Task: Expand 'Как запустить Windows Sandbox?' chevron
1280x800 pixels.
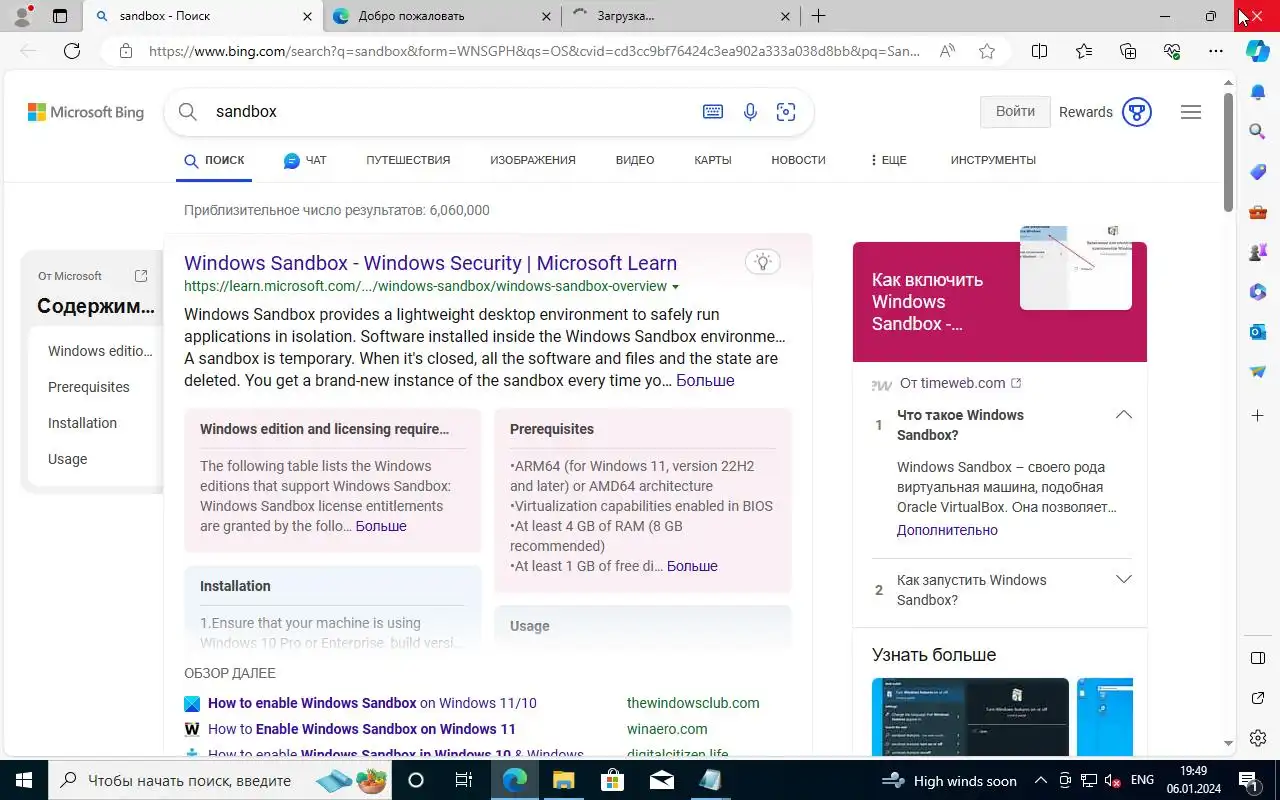Action: click(x=1124, y=580)
